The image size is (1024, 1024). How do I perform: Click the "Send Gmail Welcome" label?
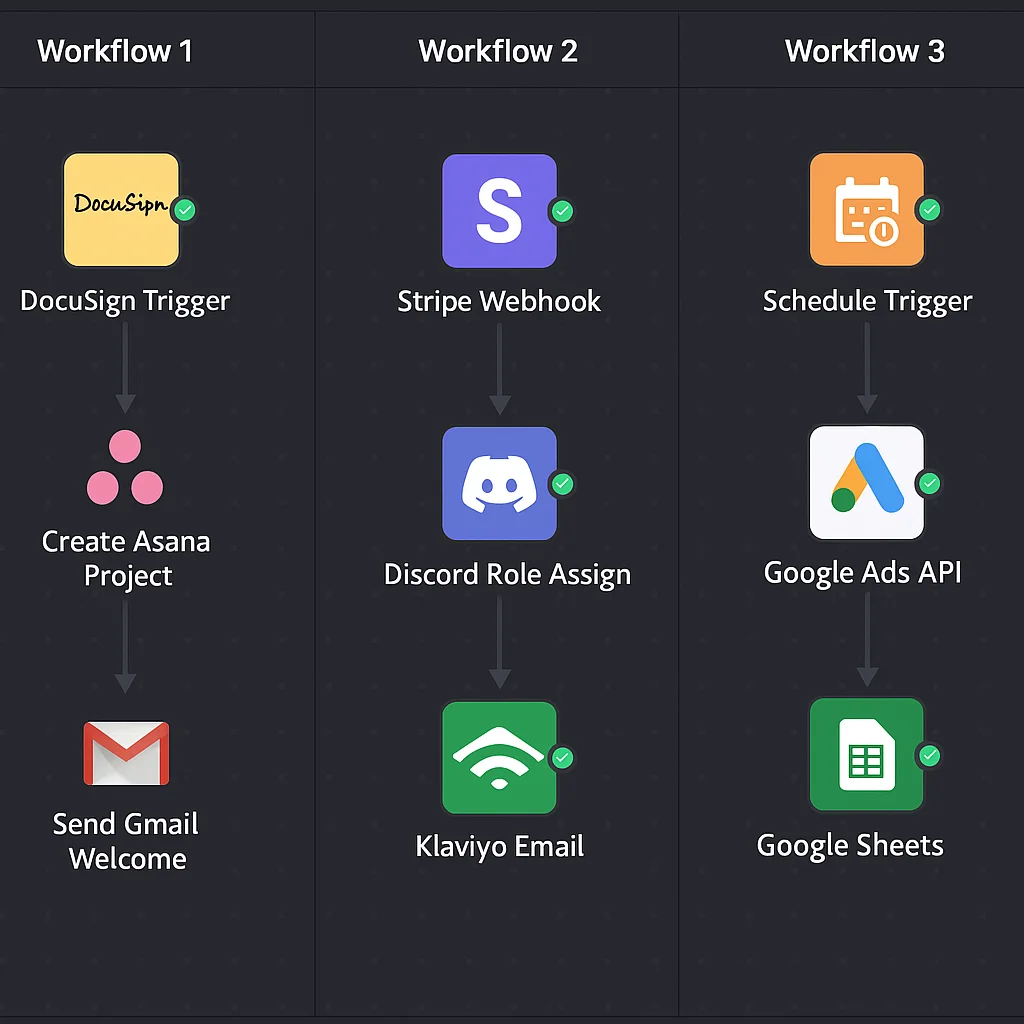coord(126,841)
